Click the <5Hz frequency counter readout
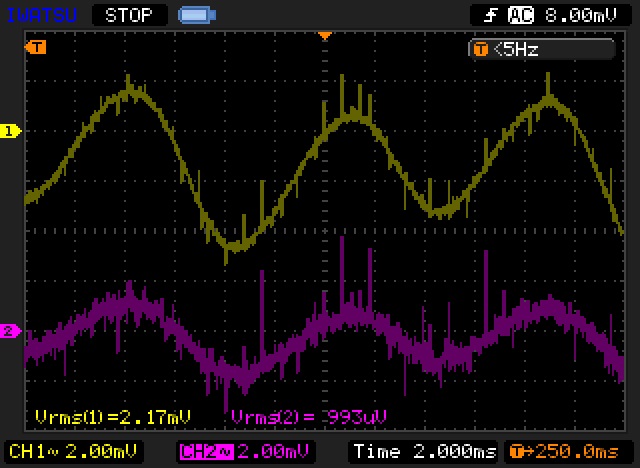This screenshot has height=468, width=640. click(516, 50)
